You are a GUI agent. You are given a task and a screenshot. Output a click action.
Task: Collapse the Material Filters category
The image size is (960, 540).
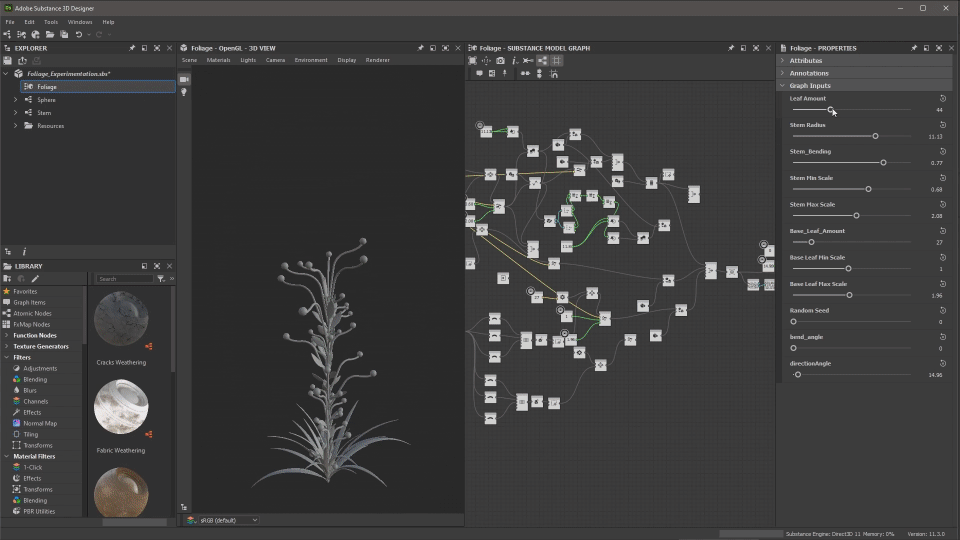[x=7, y=457]
